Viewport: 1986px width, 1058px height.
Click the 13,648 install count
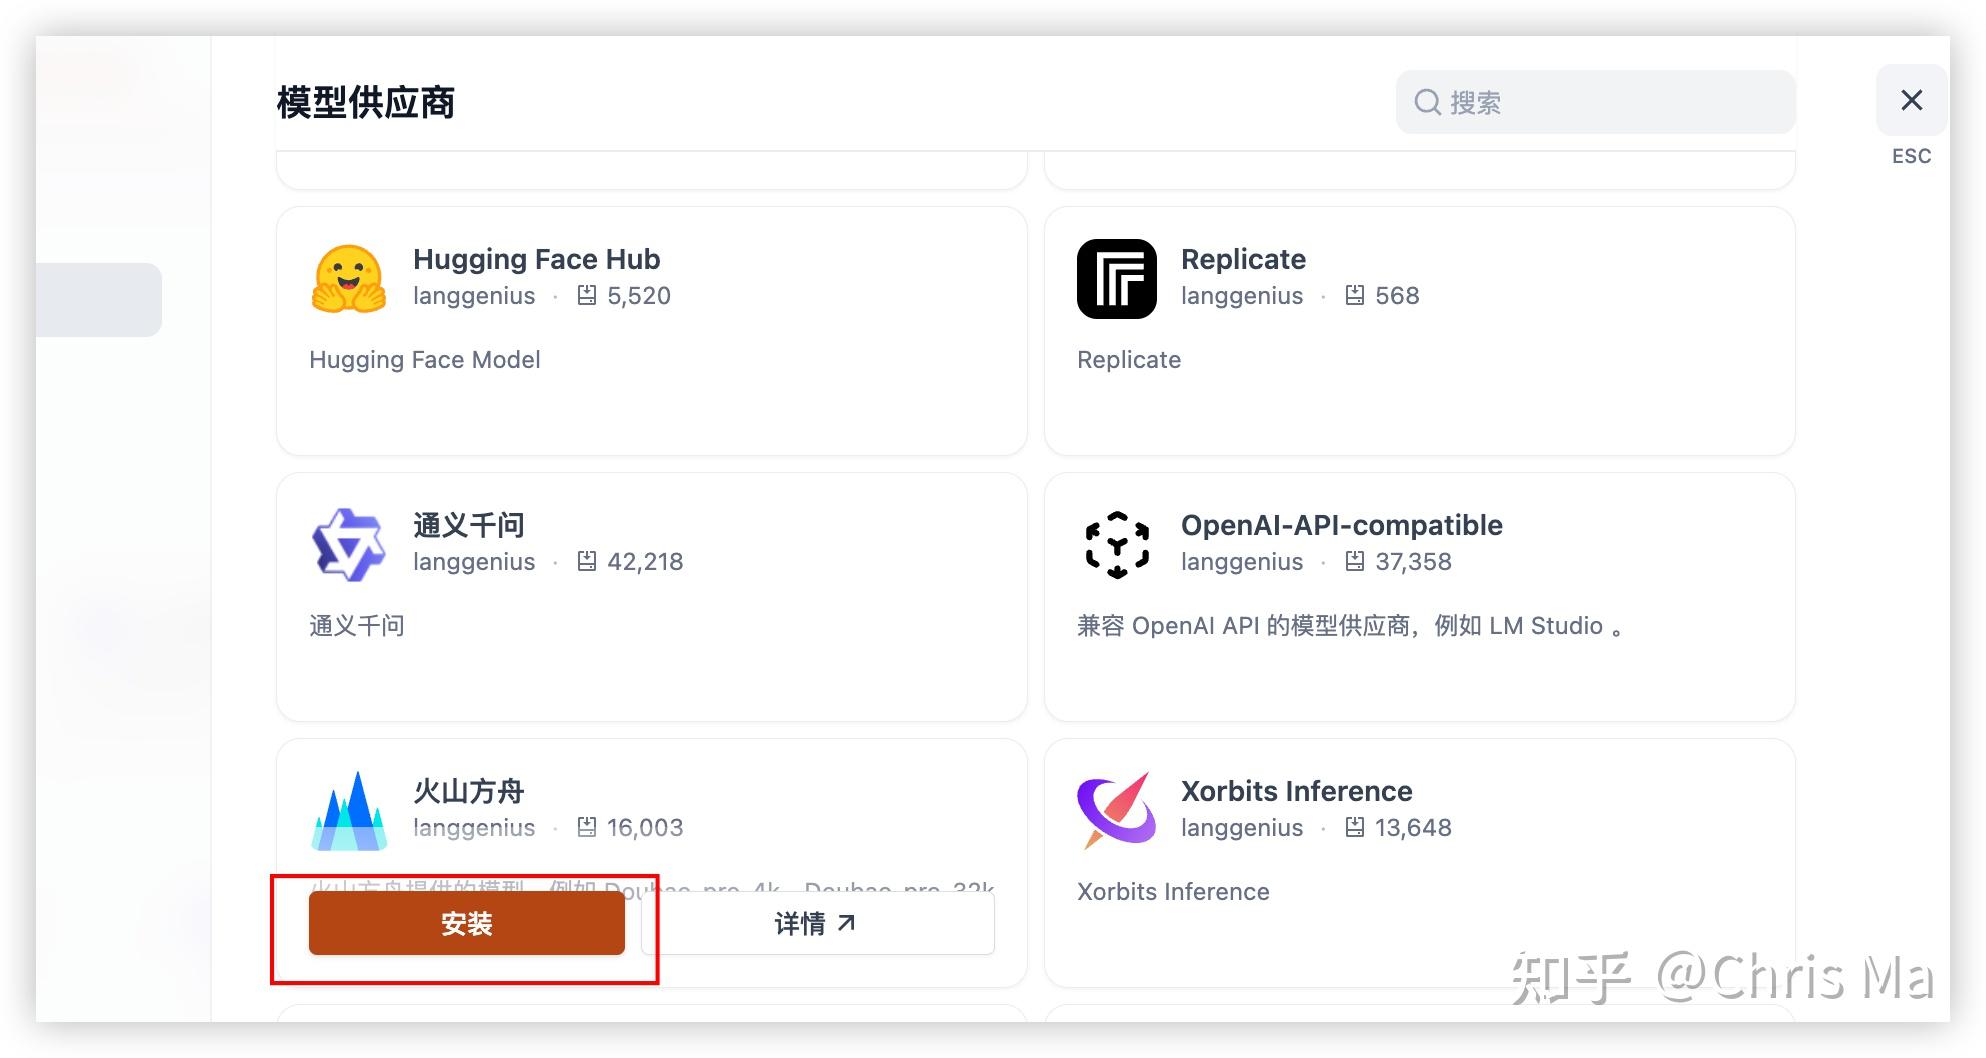tap(1413, 828)
